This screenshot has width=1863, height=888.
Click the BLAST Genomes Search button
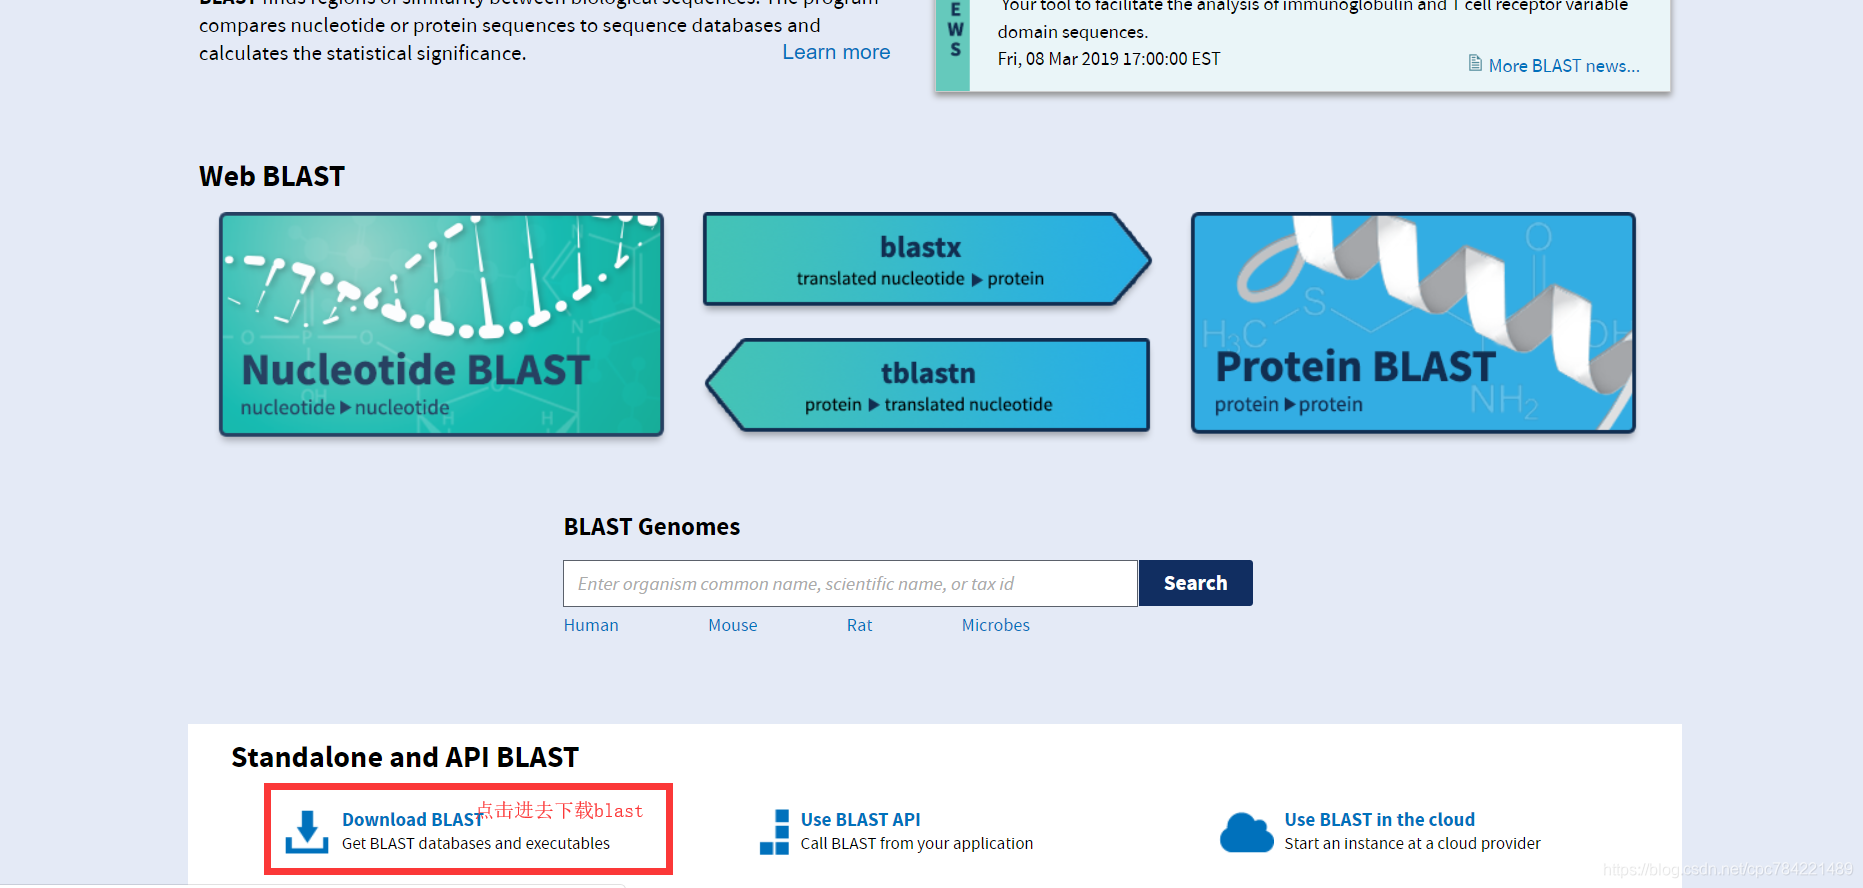click(x=1195, y=583)
